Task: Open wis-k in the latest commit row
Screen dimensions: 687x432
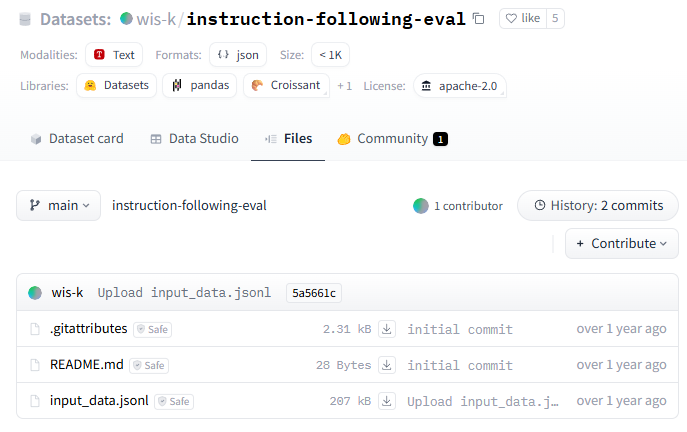Action: [x=67, y=292]
